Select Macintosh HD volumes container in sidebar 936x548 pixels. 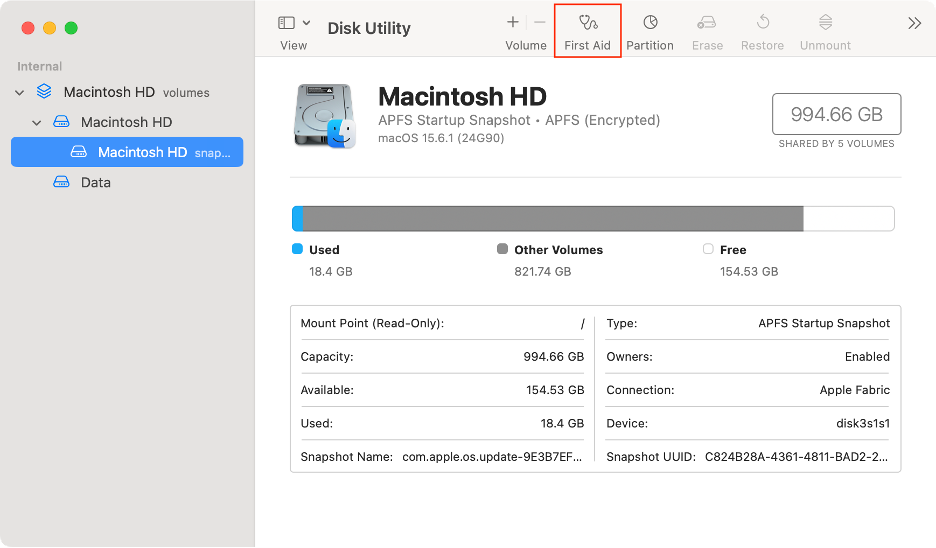tap(127, 92)
